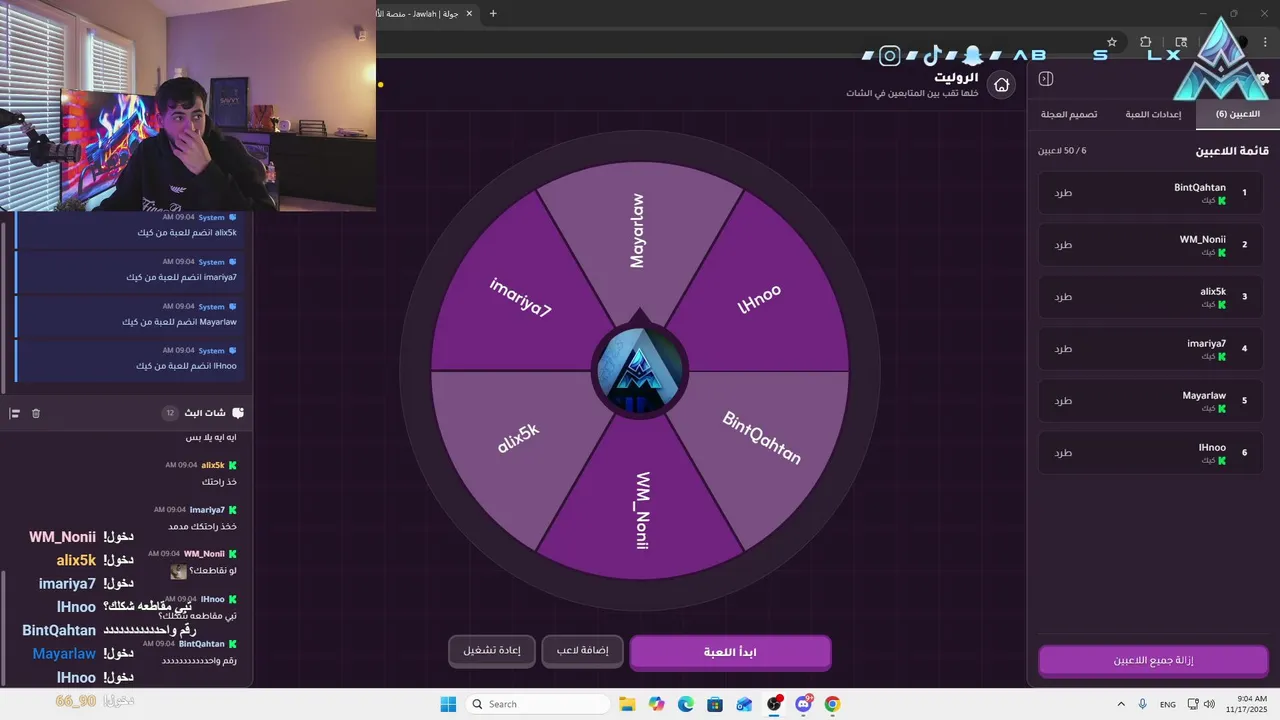The image size is (1280, 720).
Task: Open settings with the gear icon
Action: click(x=1263, y=79)
